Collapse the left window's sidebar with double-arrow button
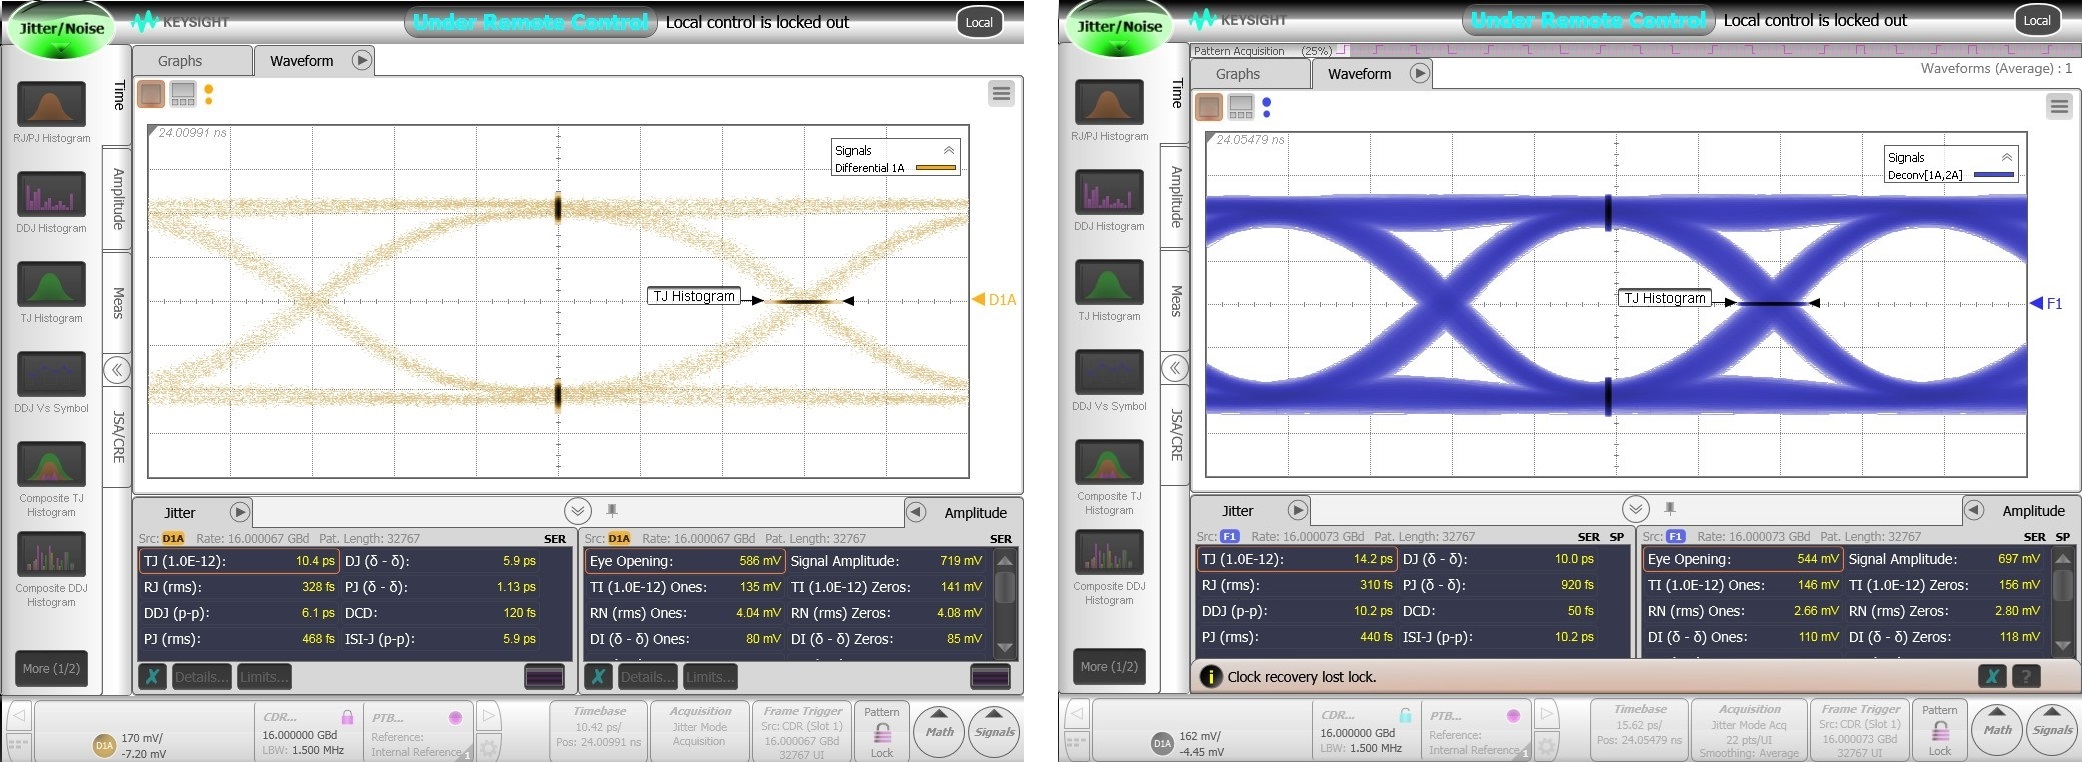This screenshot has width=2082, height=762. pos(117,370)
